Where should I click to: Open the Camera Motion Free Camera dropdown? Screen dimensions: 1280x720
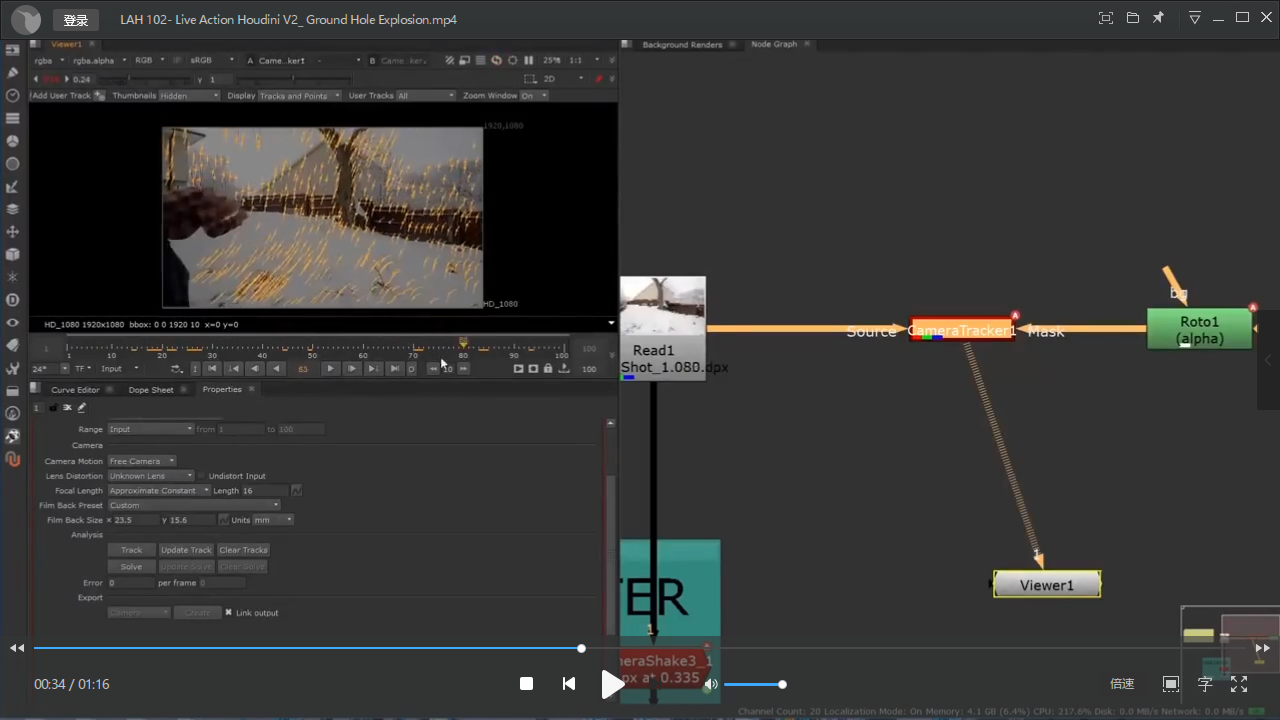coord(142,461)
